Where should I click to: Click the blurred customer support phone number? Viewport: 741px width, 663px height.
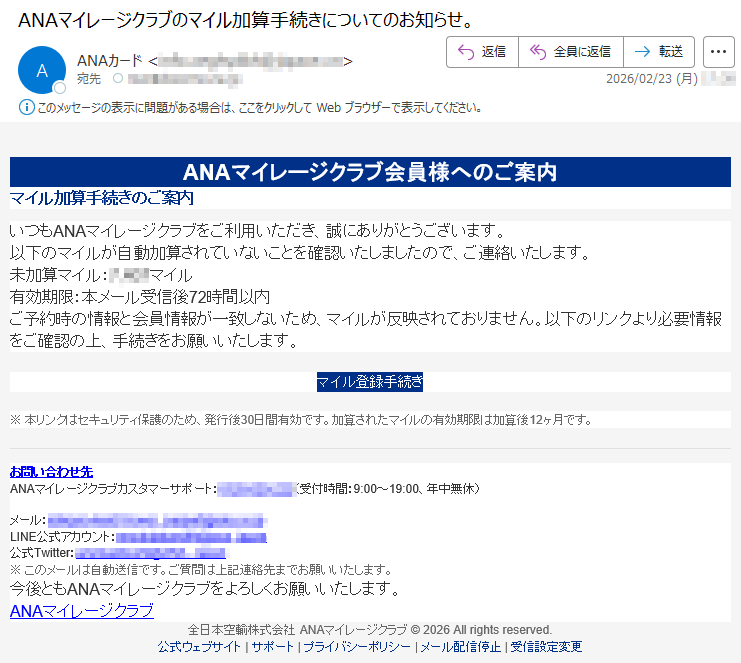coord(255,489)
